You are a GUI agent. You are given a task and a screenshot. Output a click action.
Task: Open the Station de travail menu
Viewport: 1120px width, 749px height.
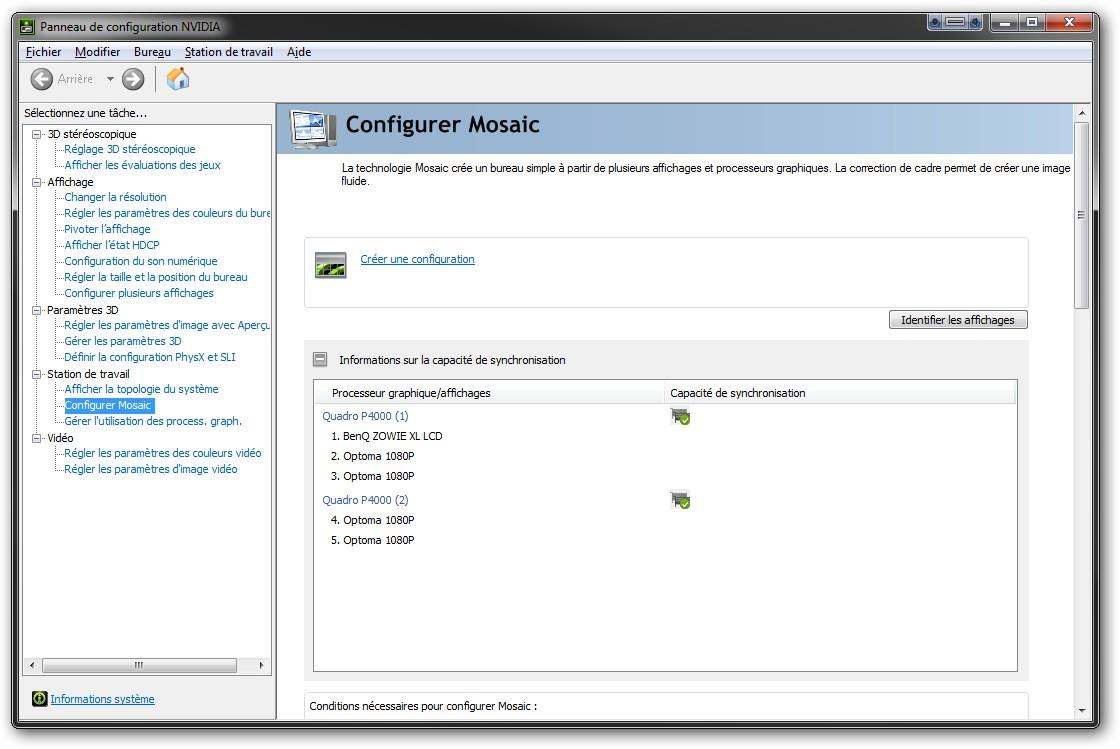coord(228,52)
